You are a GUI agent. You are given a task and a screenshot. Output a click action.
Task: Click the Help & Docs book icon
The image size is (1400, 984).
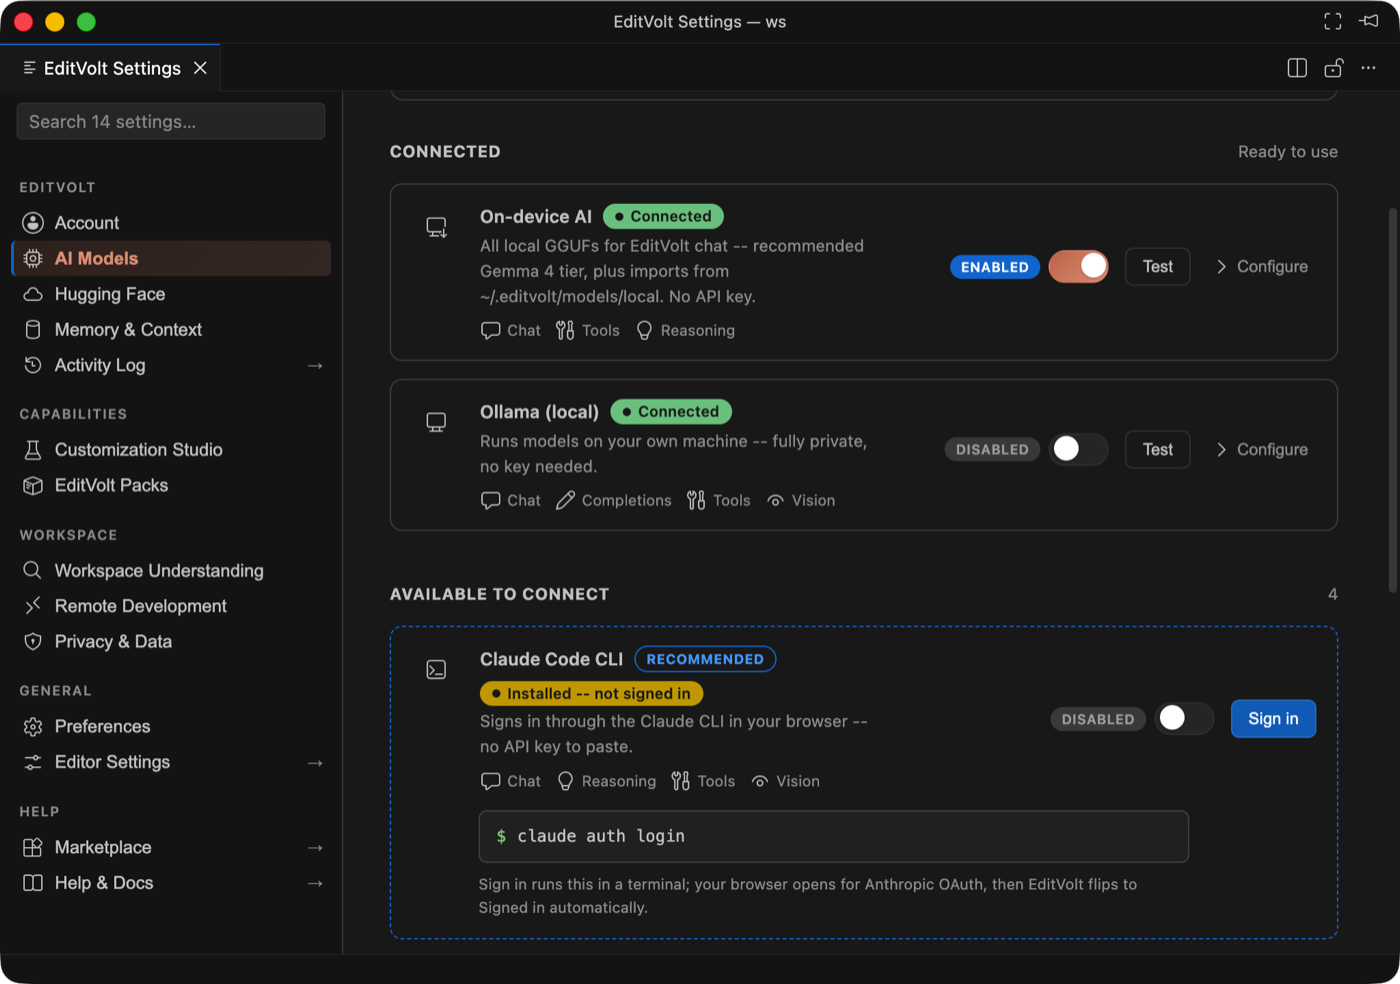point(33,883)
